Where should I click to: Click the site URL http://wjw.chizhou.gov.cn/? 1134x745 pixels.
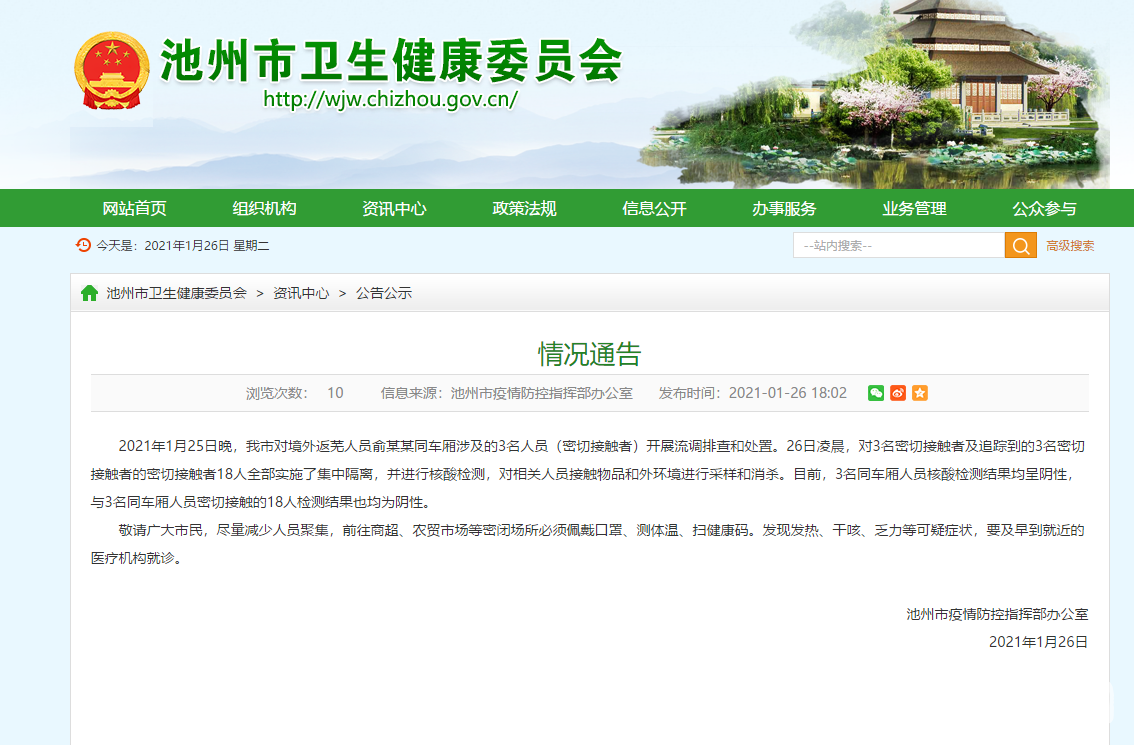(390, 99)
